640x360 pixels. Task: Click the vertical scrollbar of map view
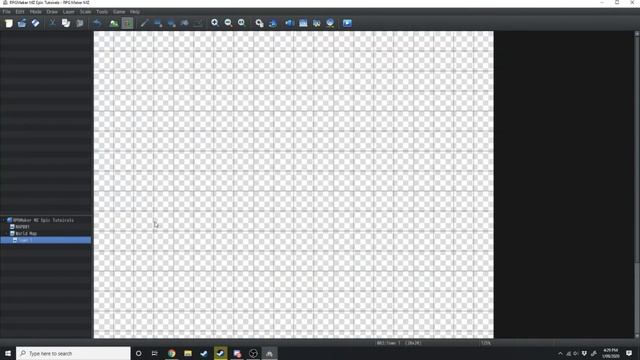637,184
